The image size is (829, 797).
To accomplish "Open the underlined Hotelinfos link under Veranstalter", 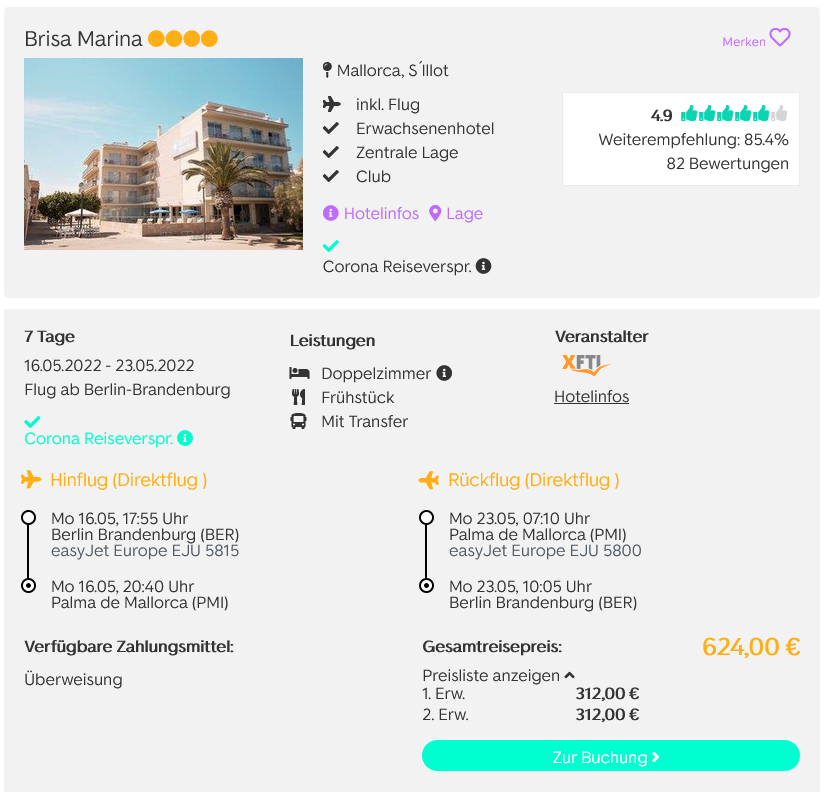I will click(x=592, y=397).
